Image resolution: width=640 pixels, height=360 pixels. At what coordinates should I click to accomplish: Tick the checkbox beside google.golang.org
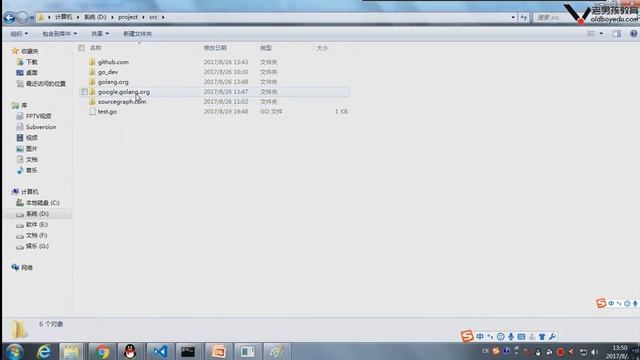[84, 92]
